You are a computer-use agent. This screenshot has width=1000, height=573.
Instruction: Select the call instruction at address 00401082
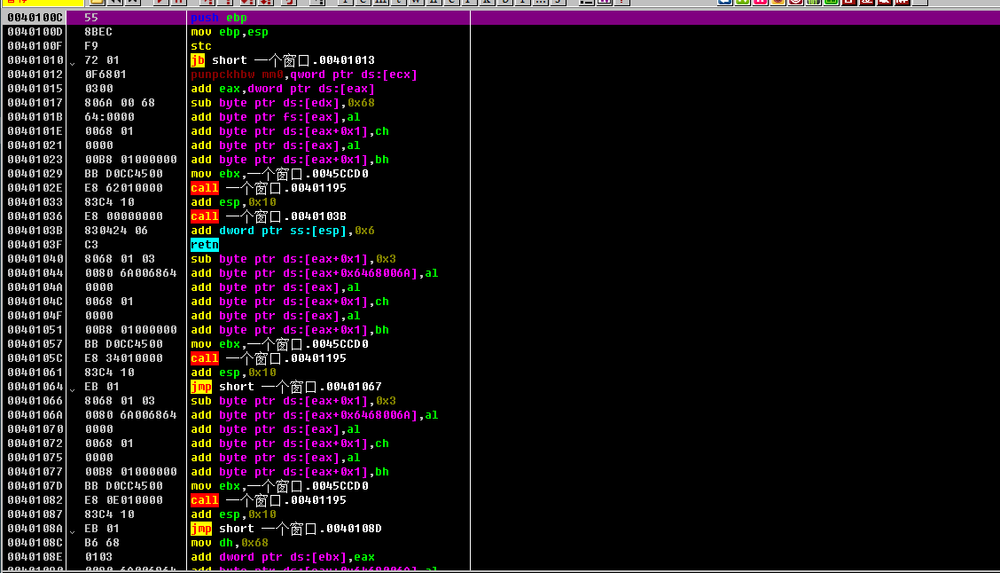[268, 500]
